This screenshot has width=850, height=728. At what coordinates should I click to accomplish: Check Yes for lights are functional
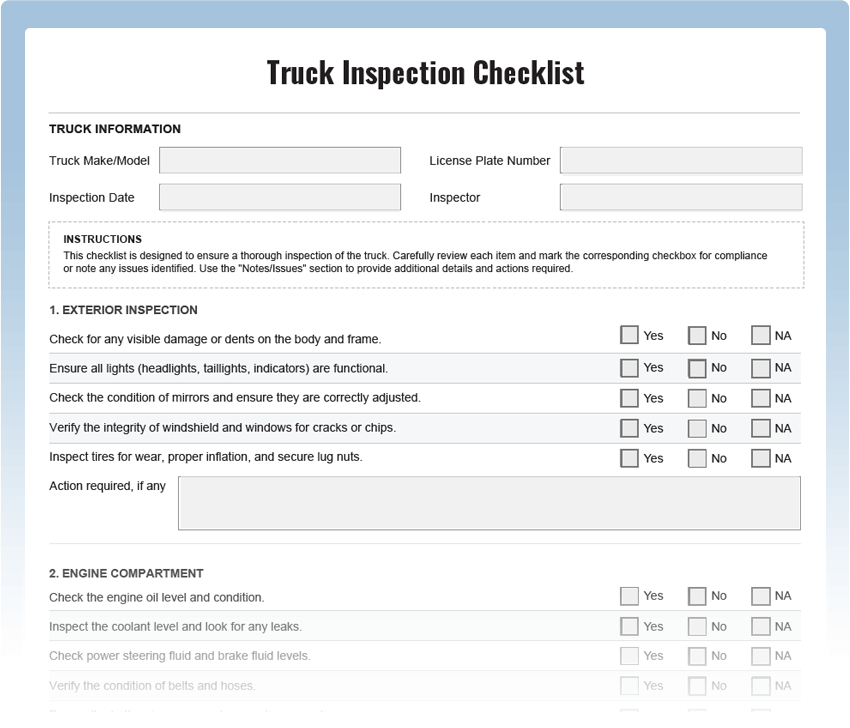click(629, 368)
